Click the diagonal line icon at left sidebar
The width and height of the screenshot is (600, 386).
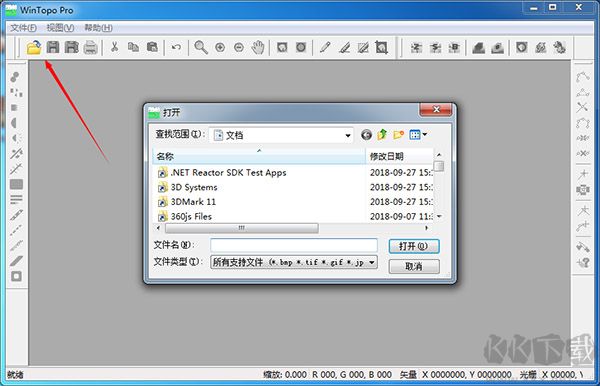pyautogui.click(x=16, y=261)
